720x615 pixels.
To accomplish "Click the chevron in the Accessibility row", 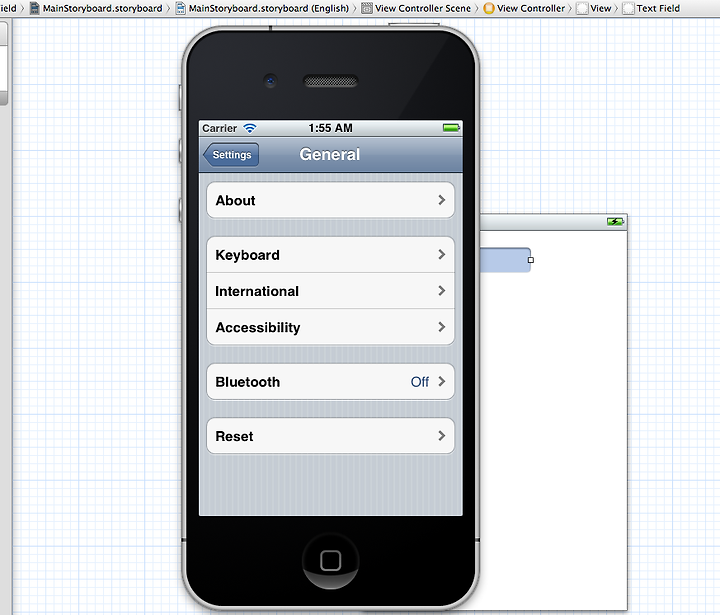I will (442, 327).
